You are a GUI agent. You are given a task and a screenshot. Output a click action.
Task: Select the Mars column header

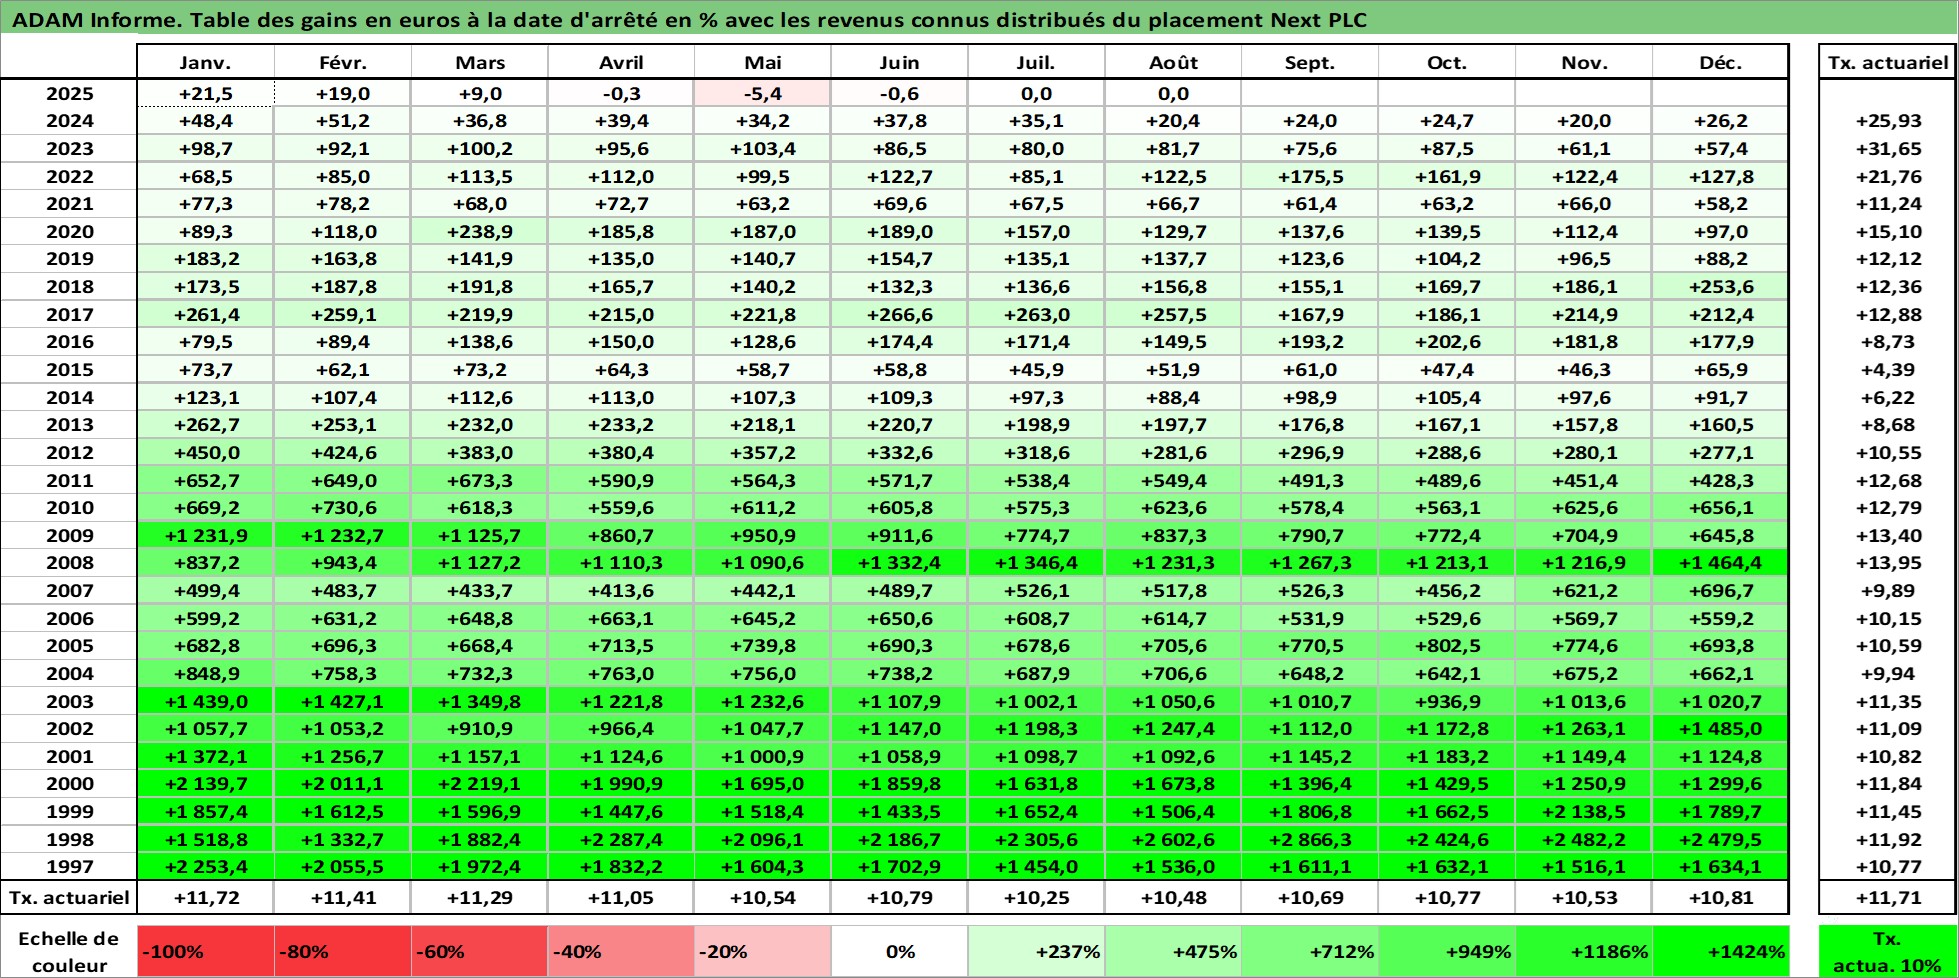point(480,62)
